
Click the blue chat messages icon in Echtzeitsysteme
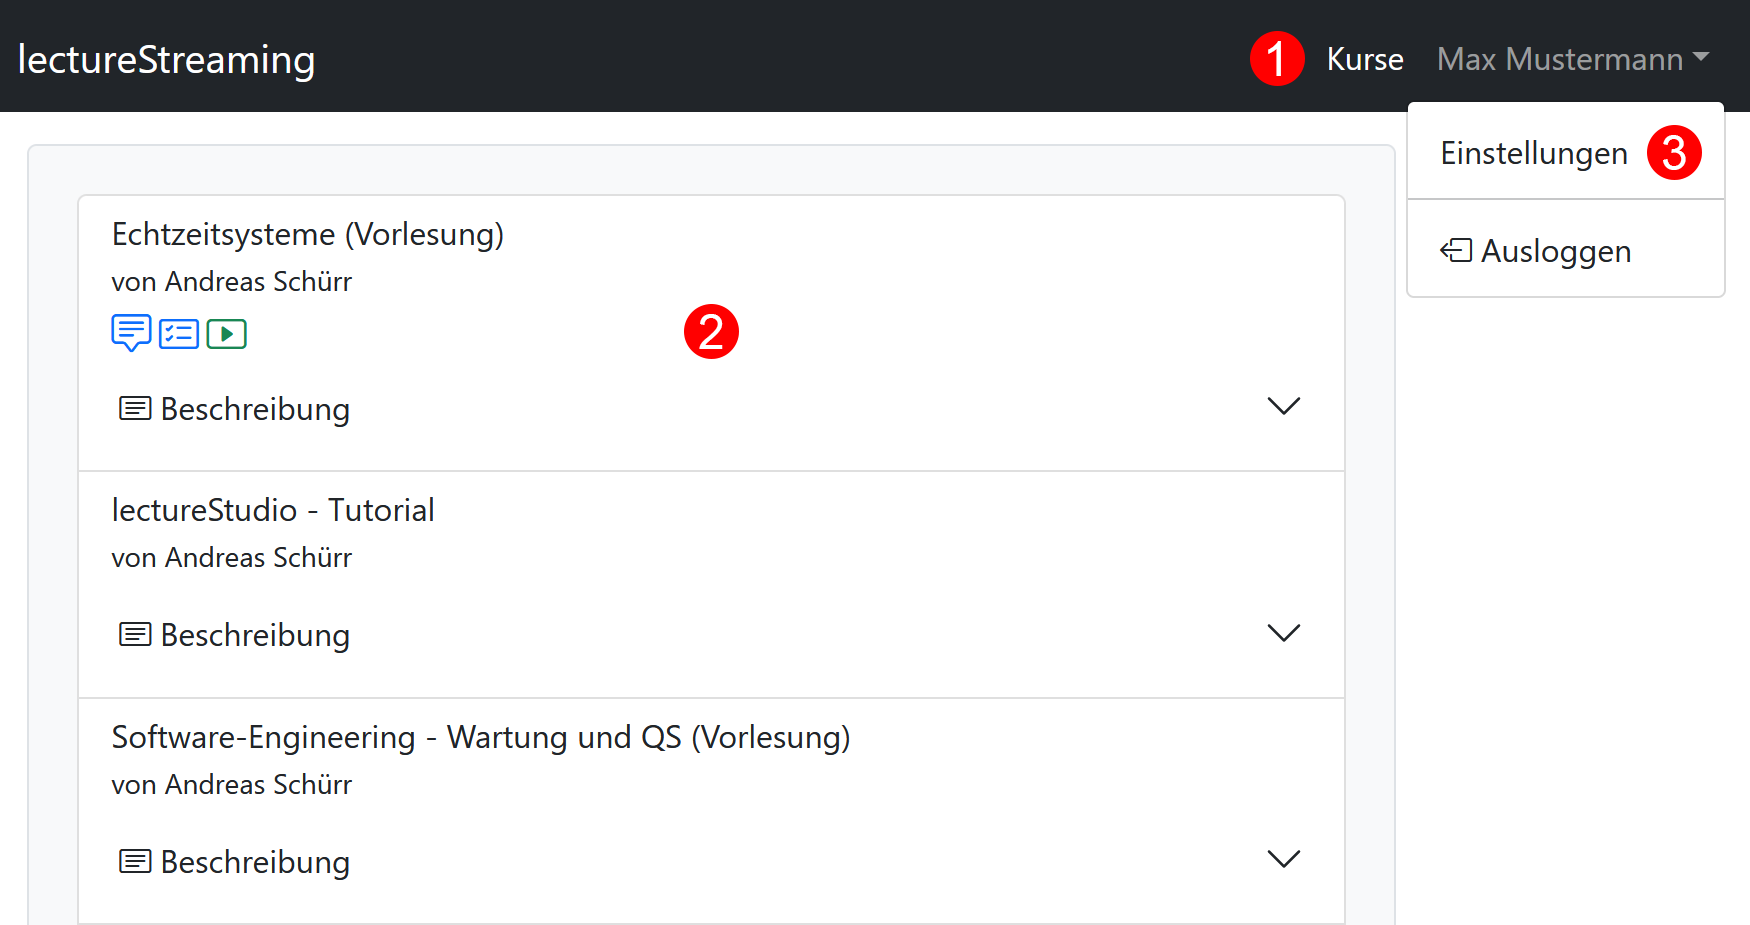[x=131, y=332]
